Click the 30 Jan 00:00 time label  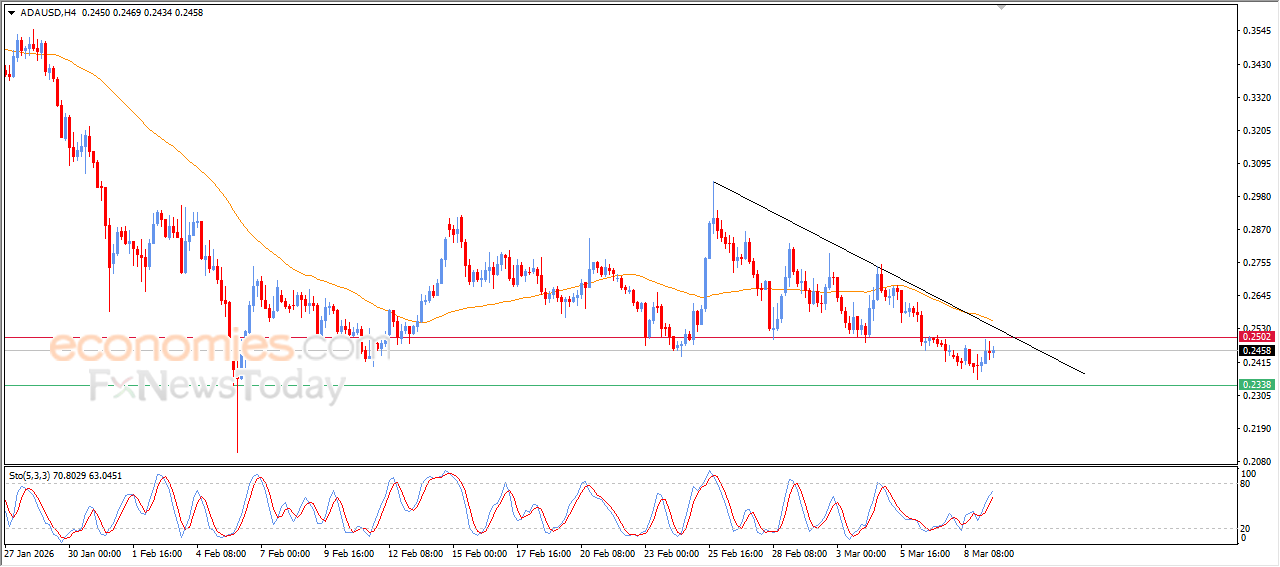pos(95,553)
